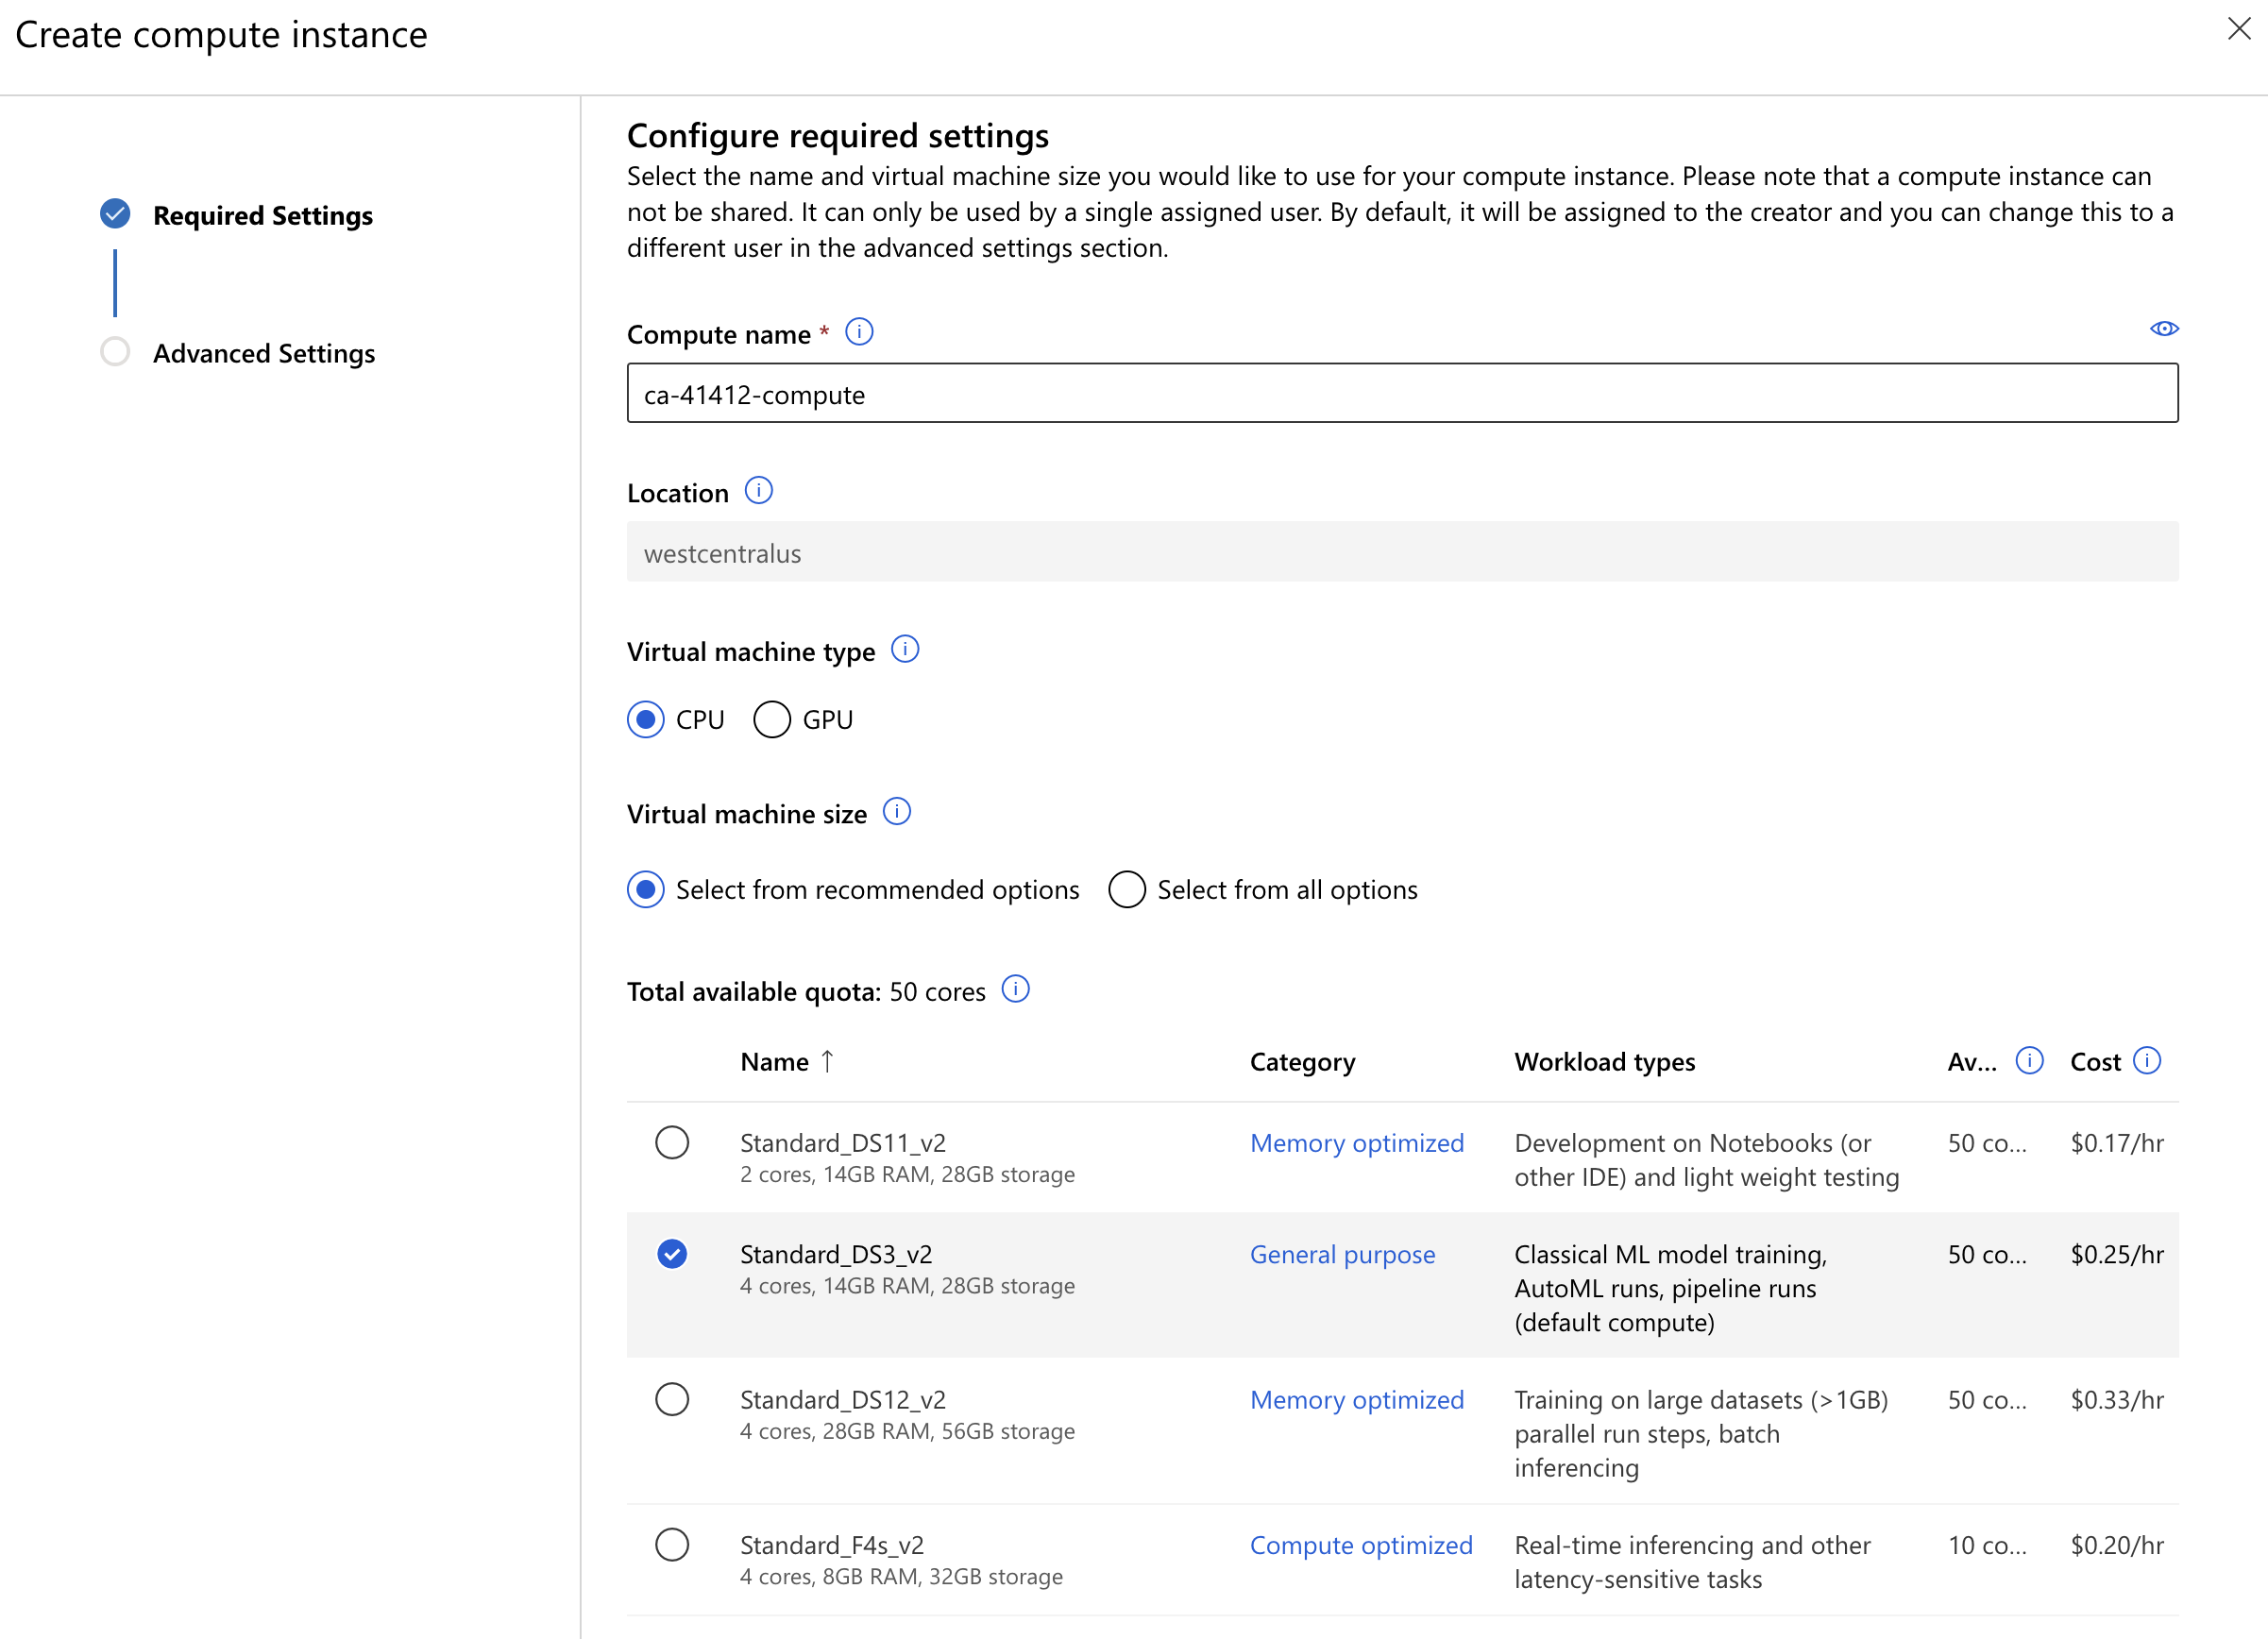Go to the Required Settings step
Image resolution: width=2268 pixels, height=1639 pixels.
263,215
